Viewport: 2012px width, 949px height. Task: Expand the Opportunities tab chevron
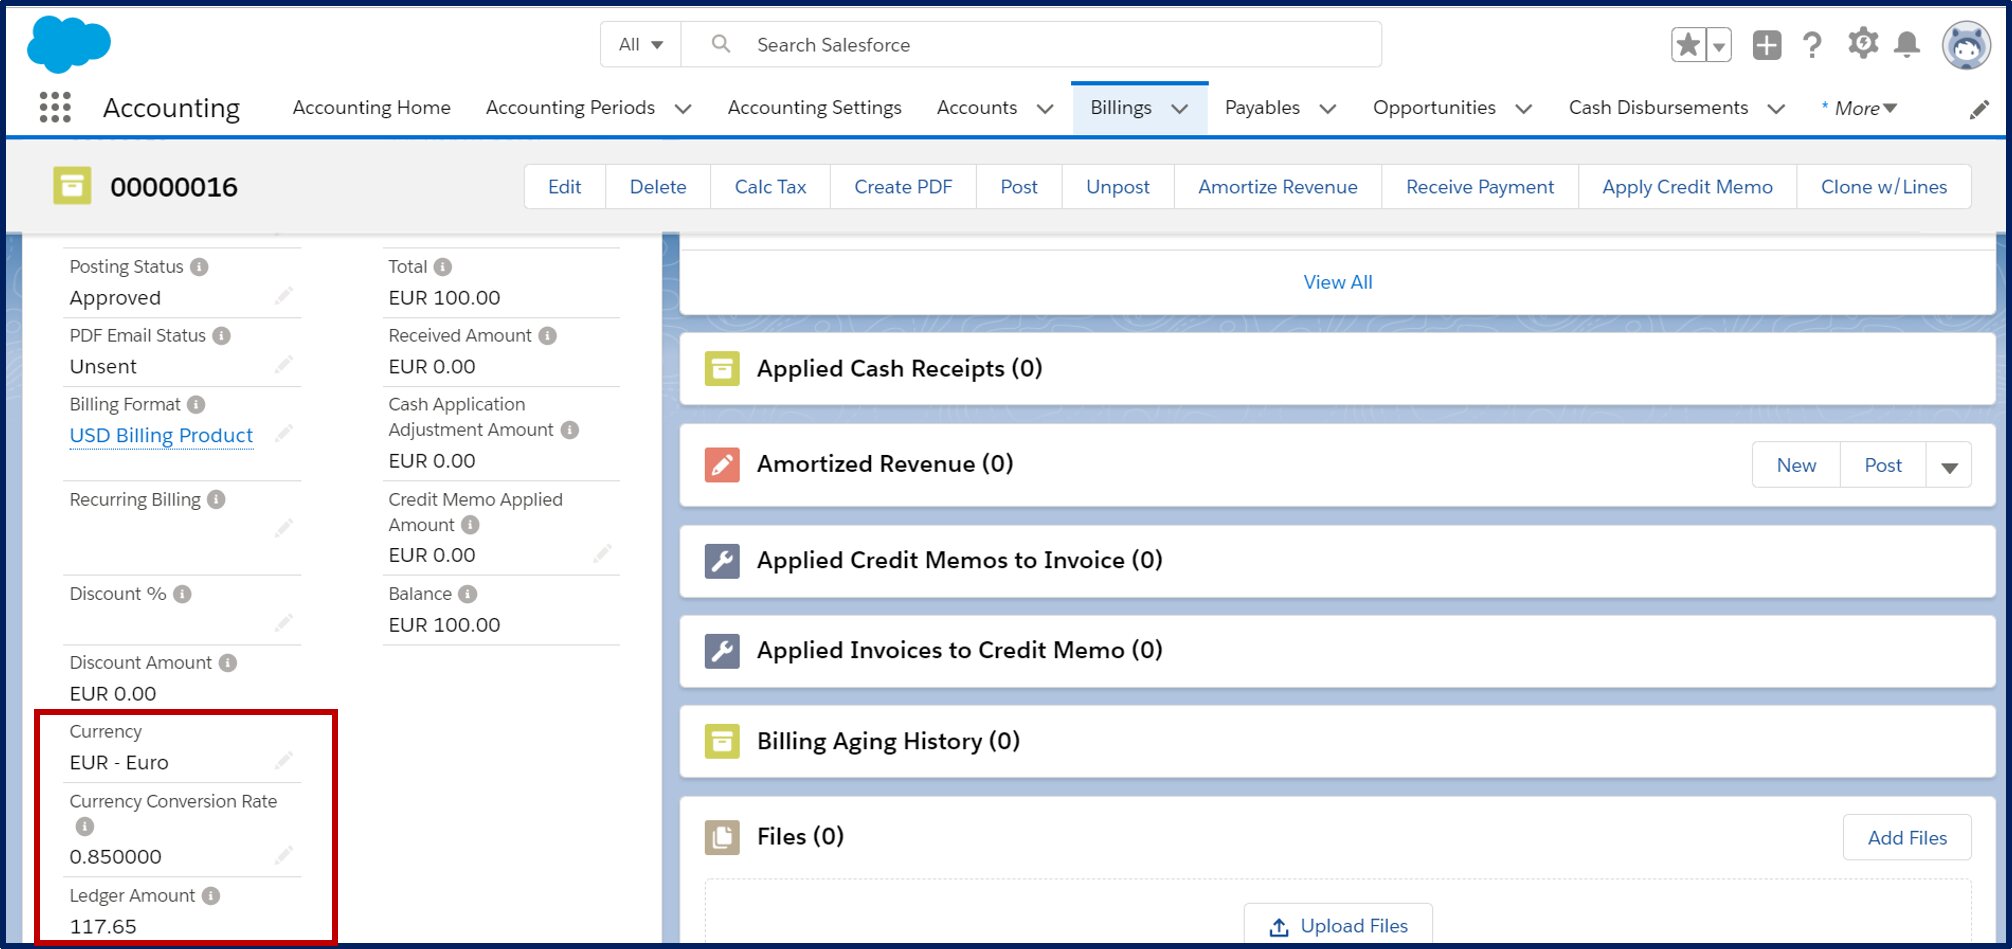pyautogui.click(x=1524, y=109)
